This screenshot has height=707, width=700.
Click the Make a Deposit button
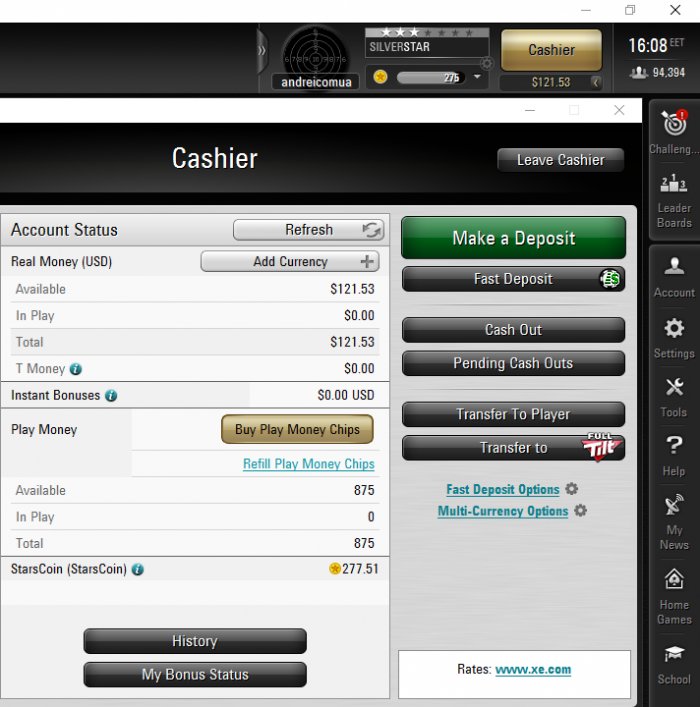point(513,238)
